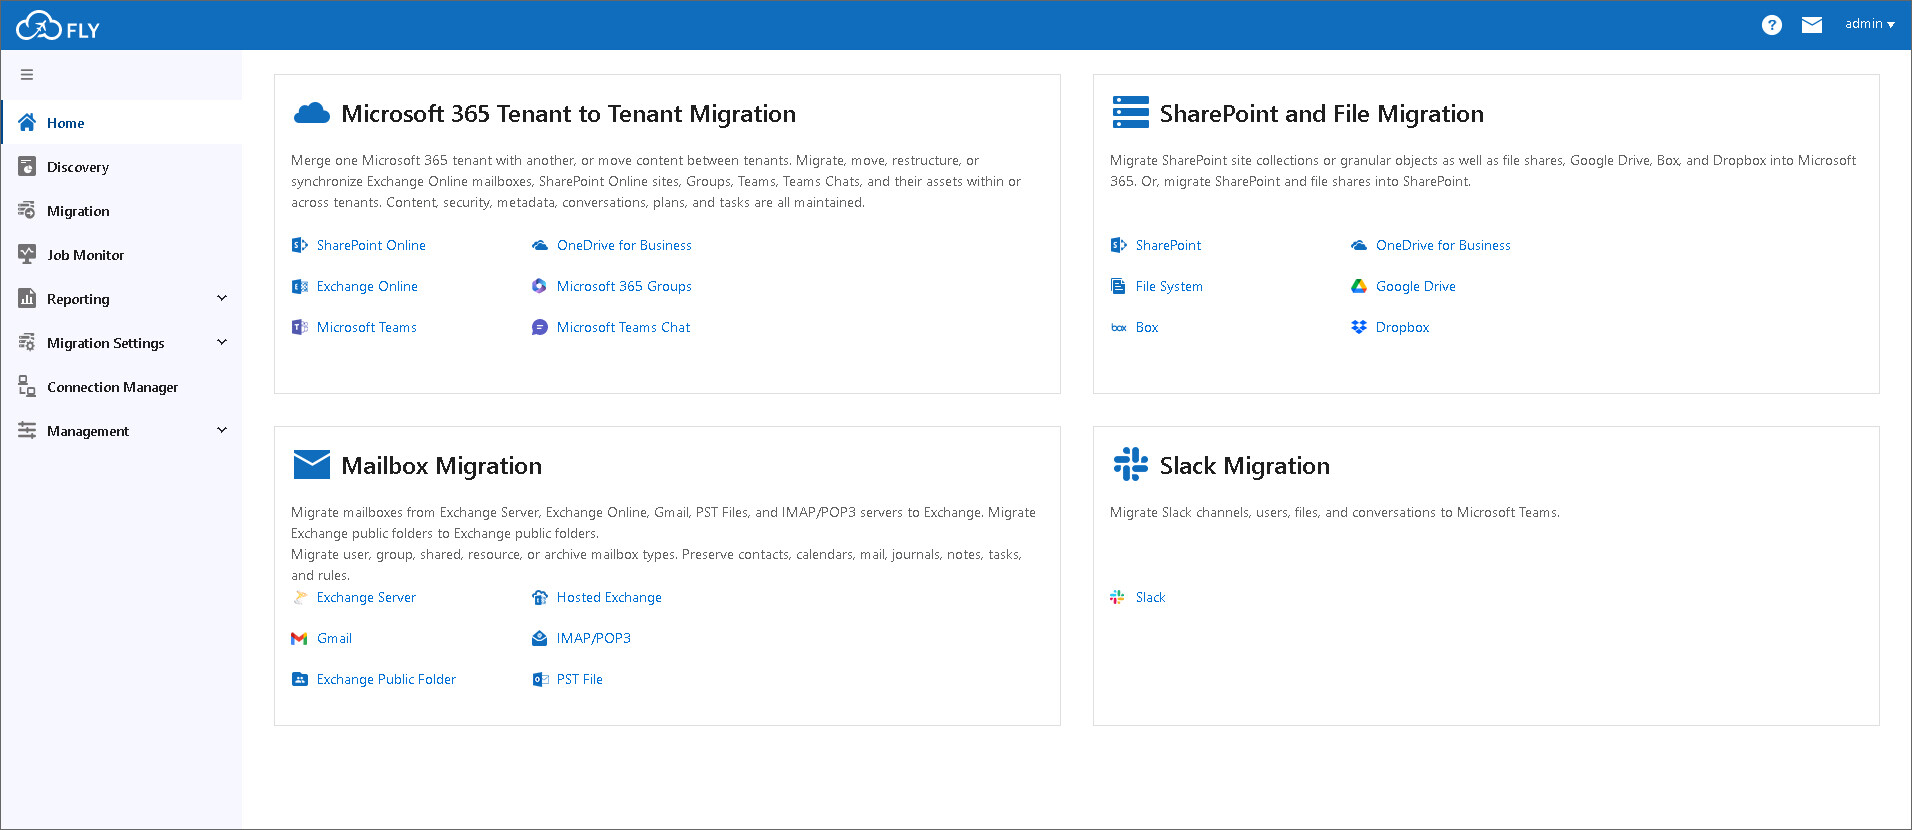This screenshot has height=830, width=1912.
Task: Open Exchange Online migration link
Action: (x=367, y=286)
